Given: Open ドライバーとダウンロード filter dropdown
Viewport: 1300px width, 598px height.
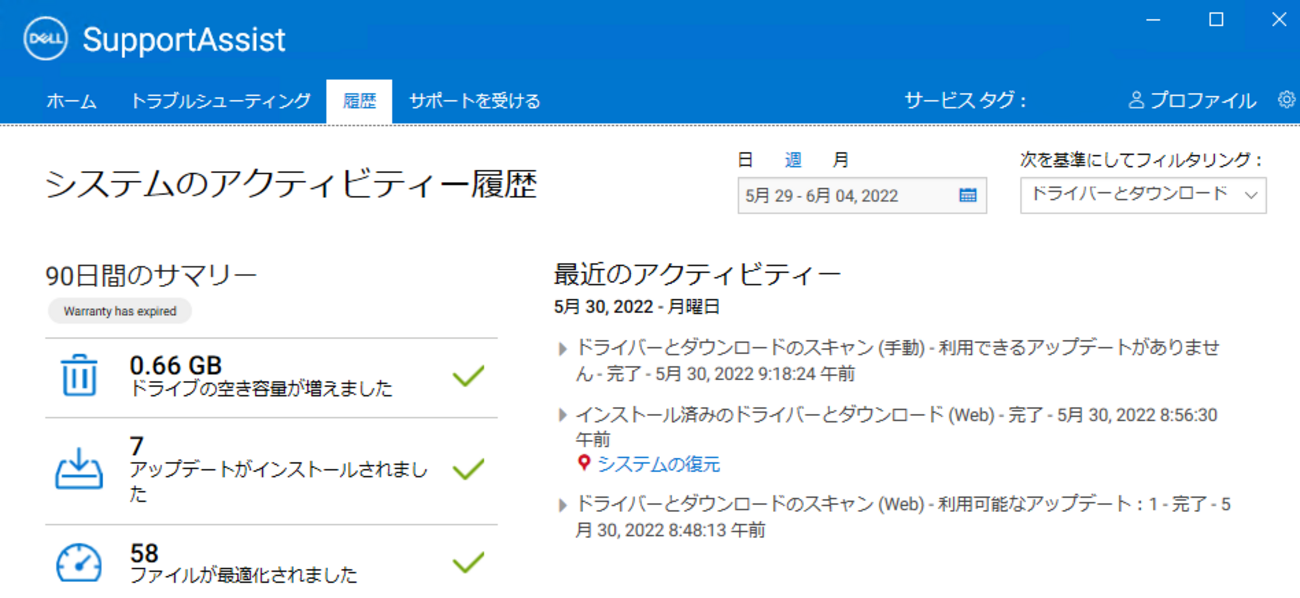Looking at the screenshot, I should pyautogui.click(x=1143, y=195).
